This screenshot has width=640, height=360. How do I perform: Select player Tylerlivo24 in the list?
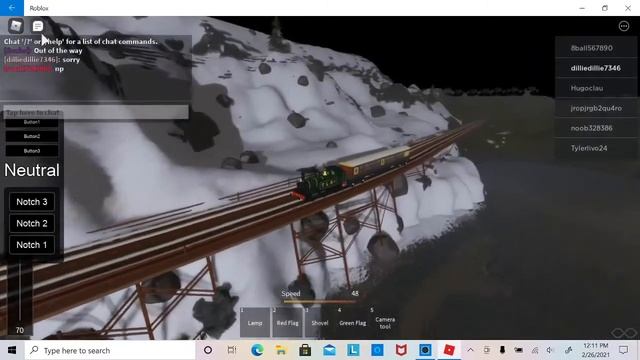(596, 148)
